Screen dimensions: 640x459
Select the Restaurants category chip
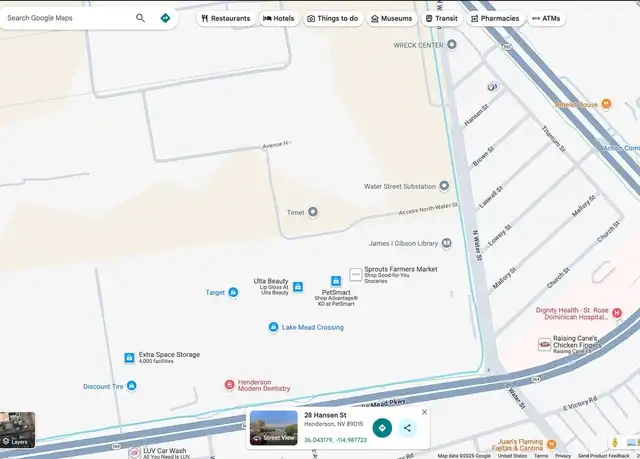pyautogui.click(x=226, y=18)
